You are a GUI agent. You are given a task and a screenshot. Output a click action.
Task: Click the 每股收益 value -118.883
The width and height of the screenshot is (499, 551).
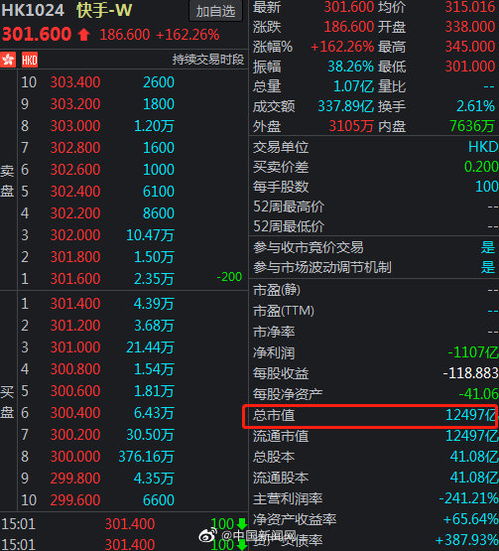pyautogui.click(x=471, y=373)
